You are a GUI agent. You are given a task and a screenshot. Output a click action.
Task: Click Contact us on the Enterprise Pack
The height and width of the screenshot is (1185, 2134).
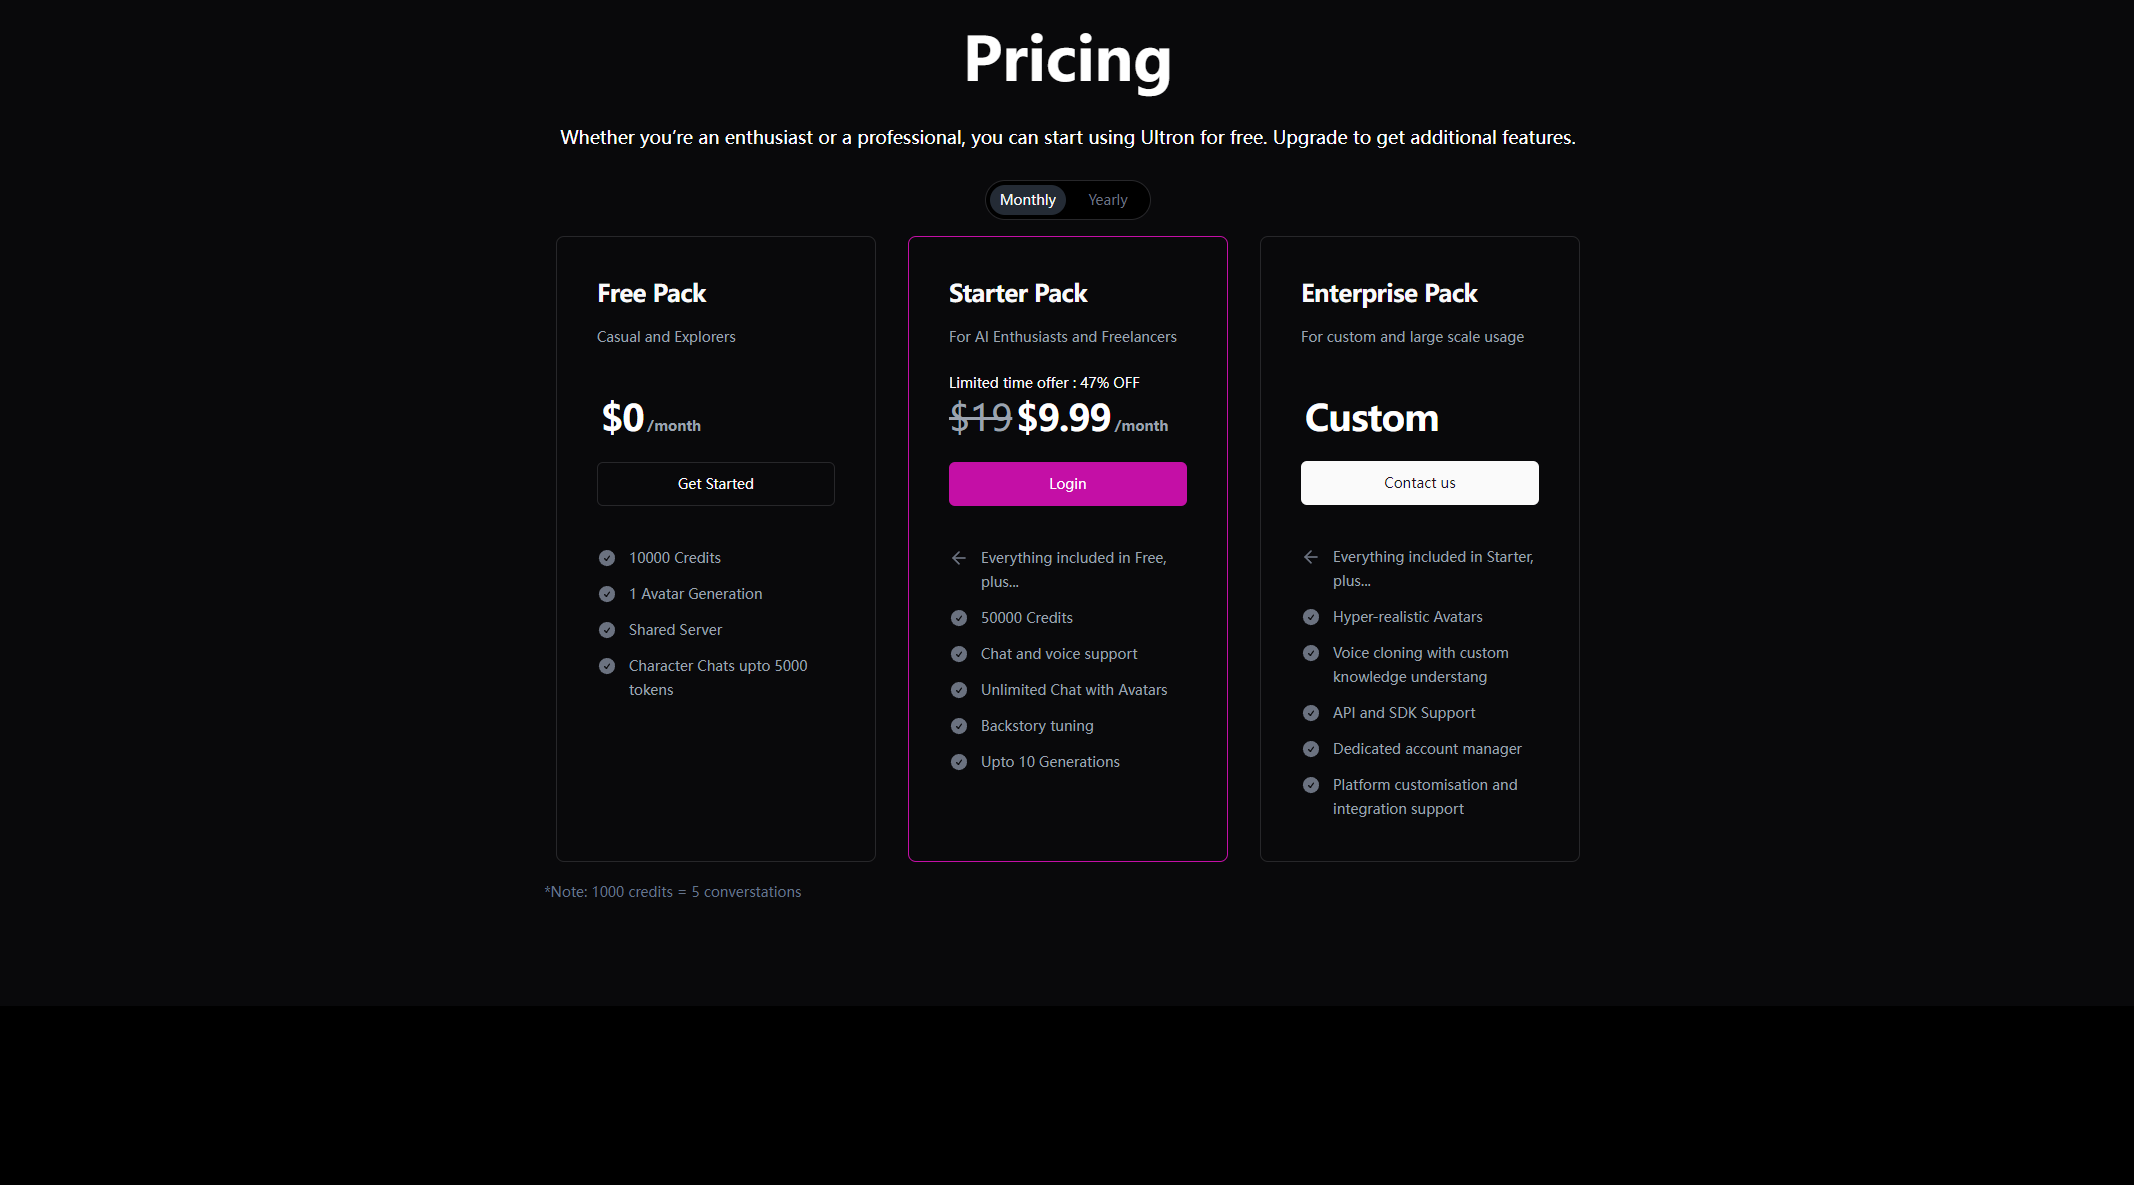pos(1419,483)
